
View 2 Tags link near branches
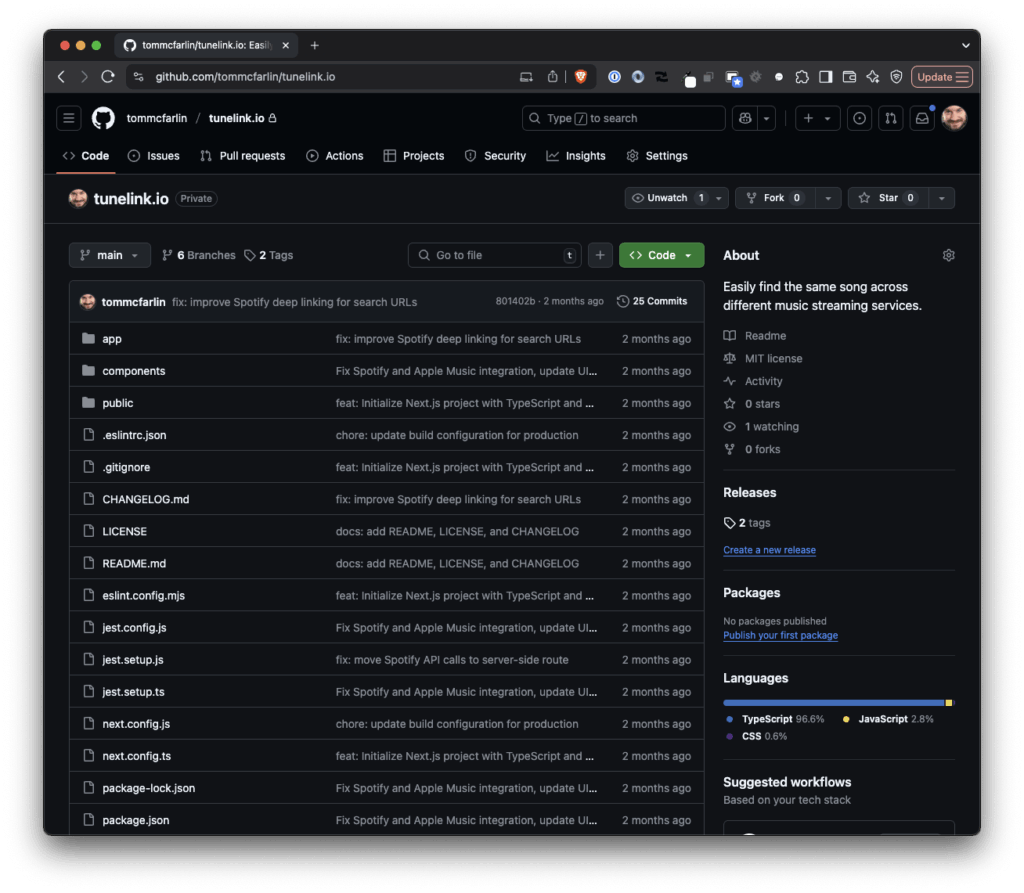pyautogui.click(x=268, y=255)
